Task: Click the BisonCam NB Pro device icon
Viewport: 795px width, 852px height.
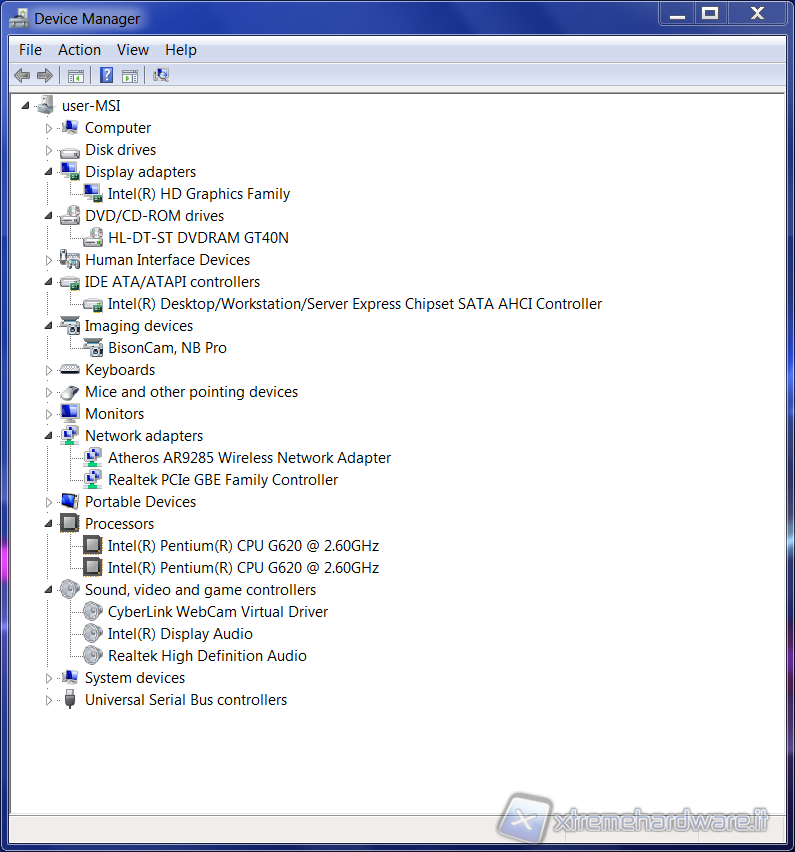Action: [93, 348]
